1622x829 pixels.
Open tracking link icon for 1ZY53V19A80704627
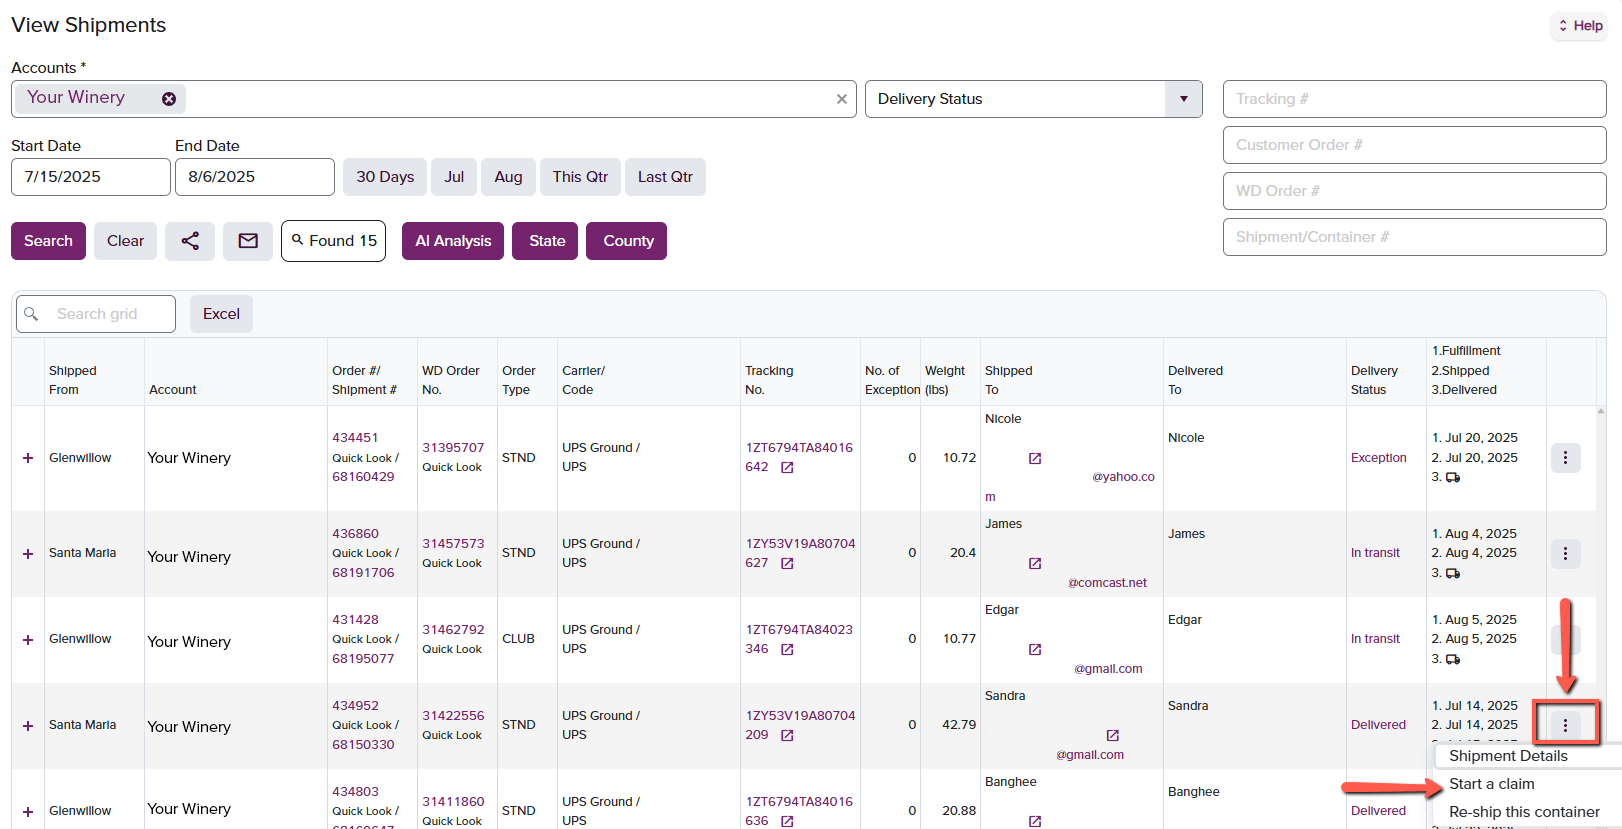(x=787, y=563)
